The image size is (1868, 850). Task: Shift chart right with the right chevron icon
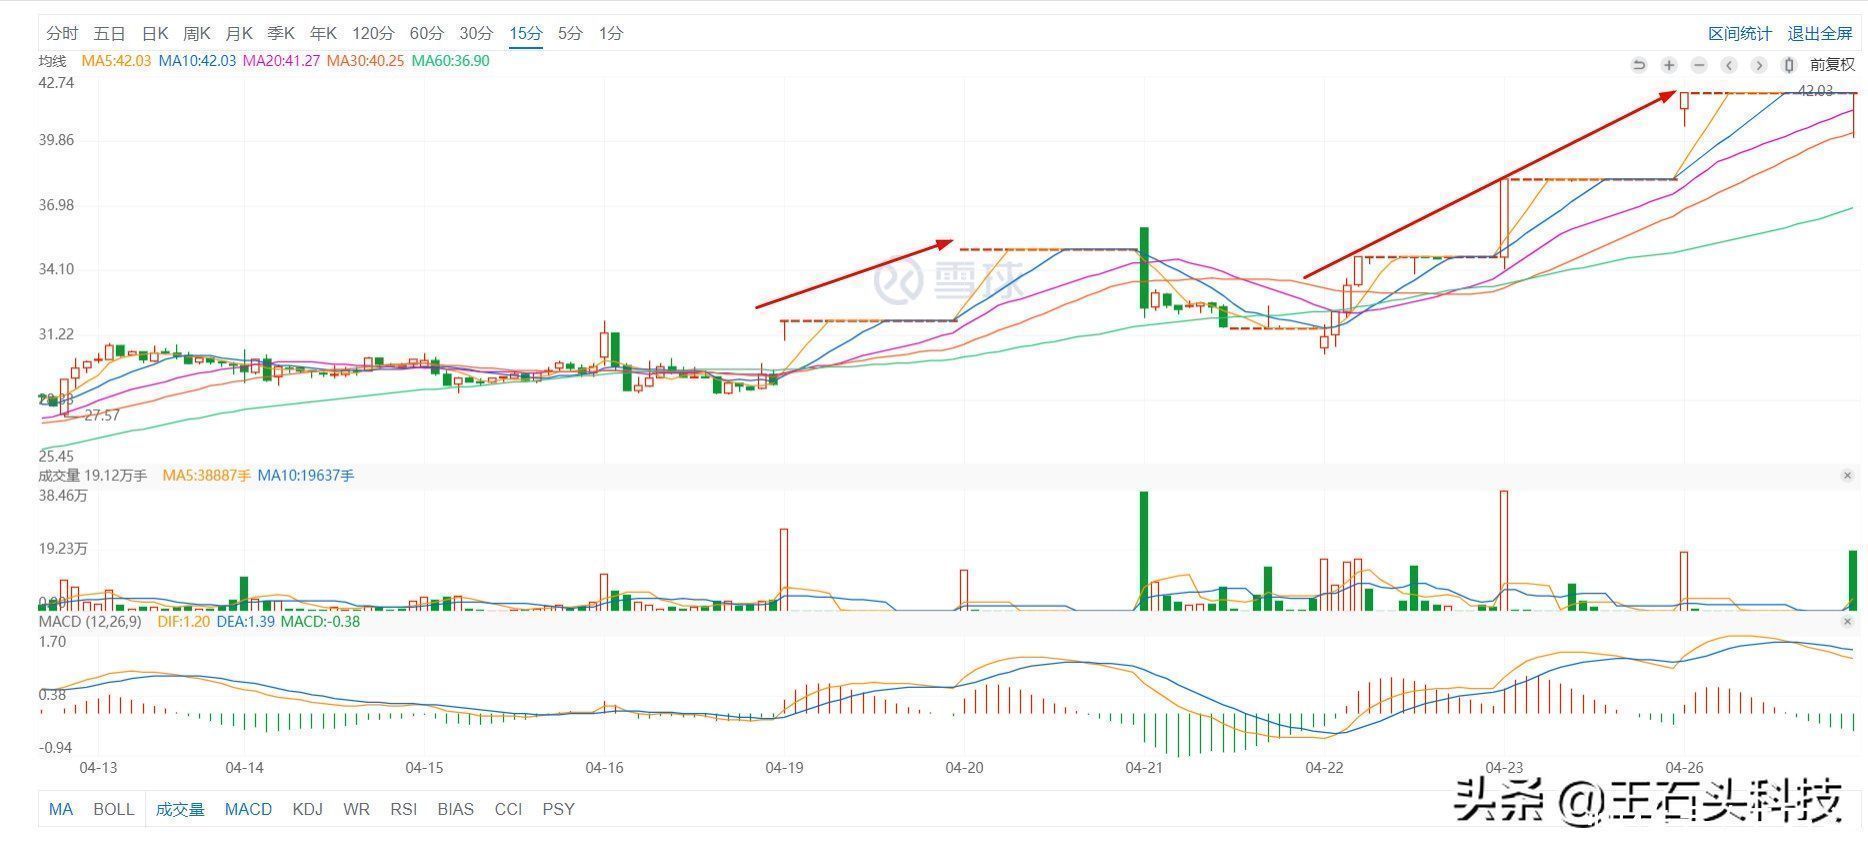(x=1758, y=65)
